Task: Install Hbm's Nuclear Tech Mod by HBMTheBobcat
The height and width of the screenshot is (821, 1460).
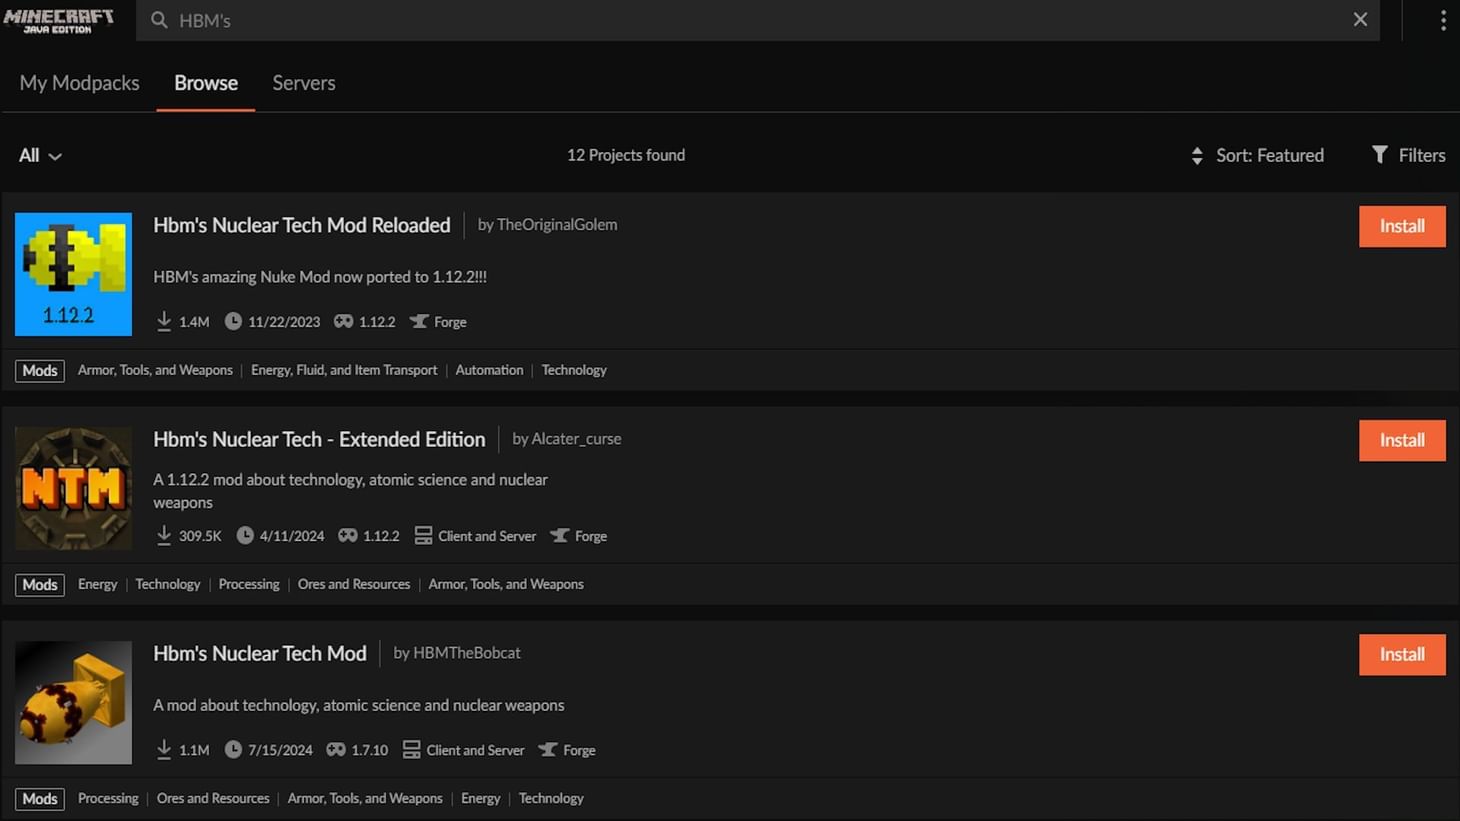Action: coord(1401,654)
